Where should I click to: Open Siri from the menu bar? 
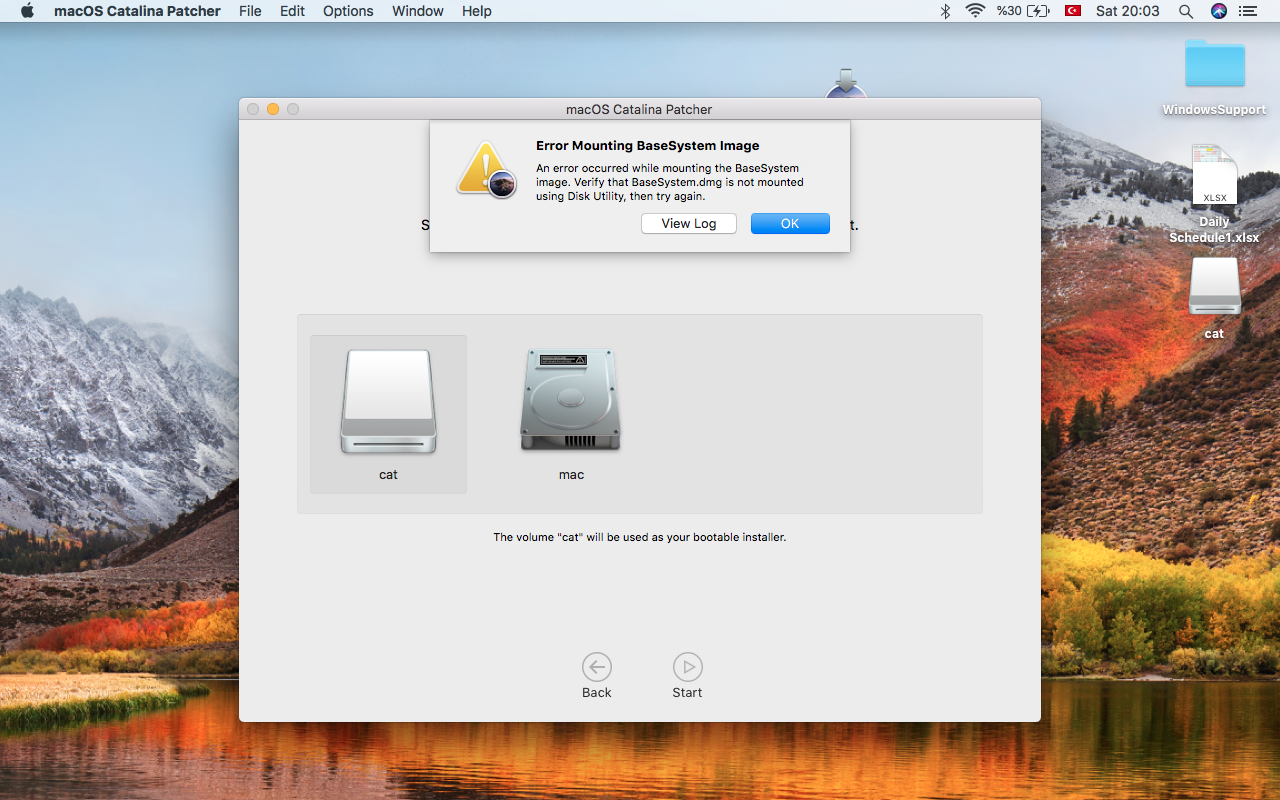(x=1218, y=11)
